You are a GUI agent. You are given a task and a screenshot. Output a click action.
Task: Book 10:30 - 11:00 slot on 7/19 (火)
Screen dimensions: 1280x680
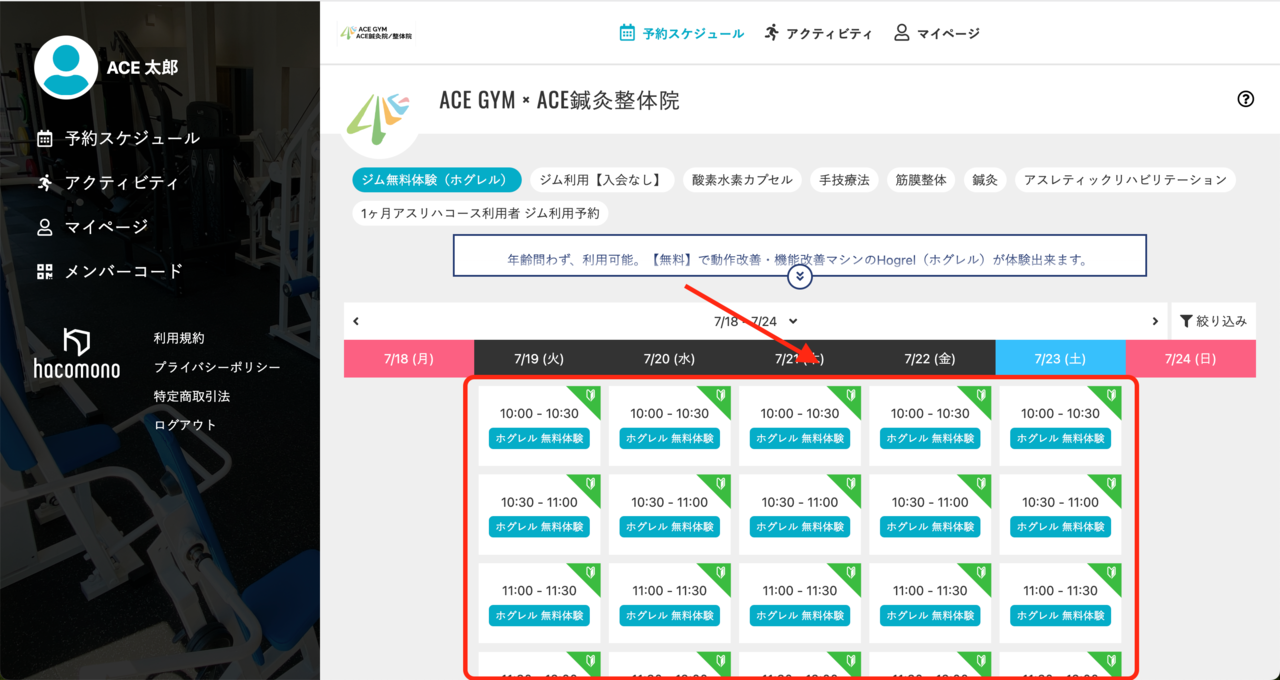(x=539, y=514)
